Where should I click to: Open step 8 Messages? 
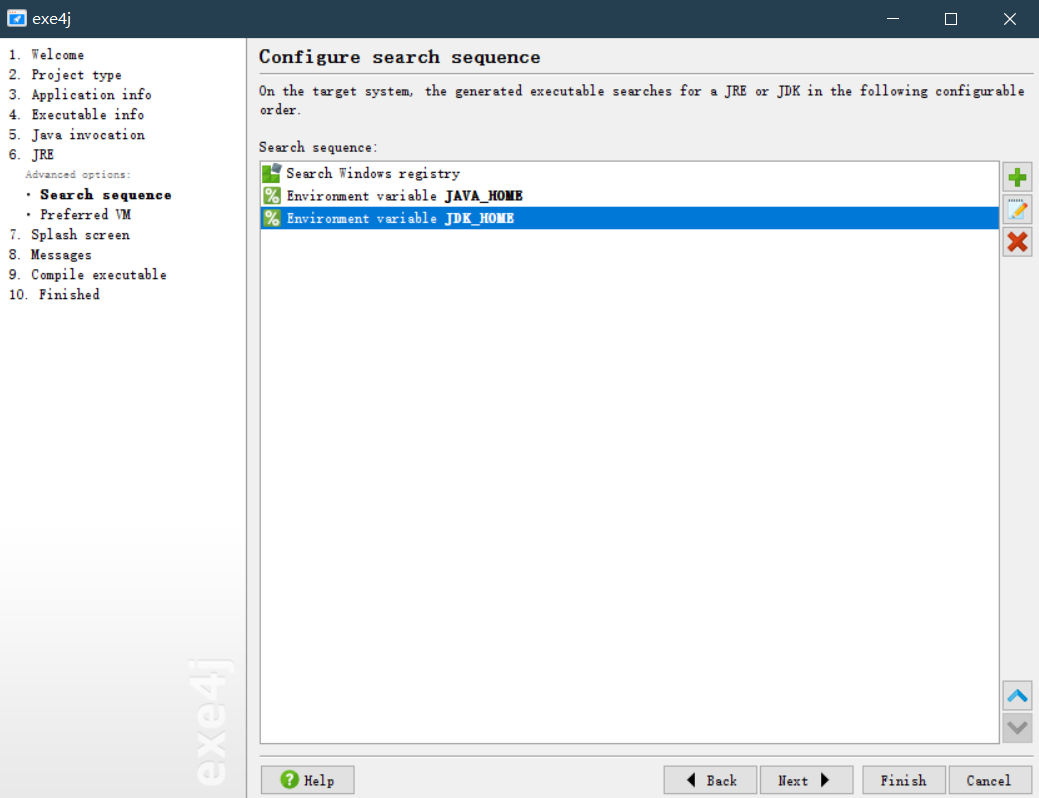tap(50, 255)
